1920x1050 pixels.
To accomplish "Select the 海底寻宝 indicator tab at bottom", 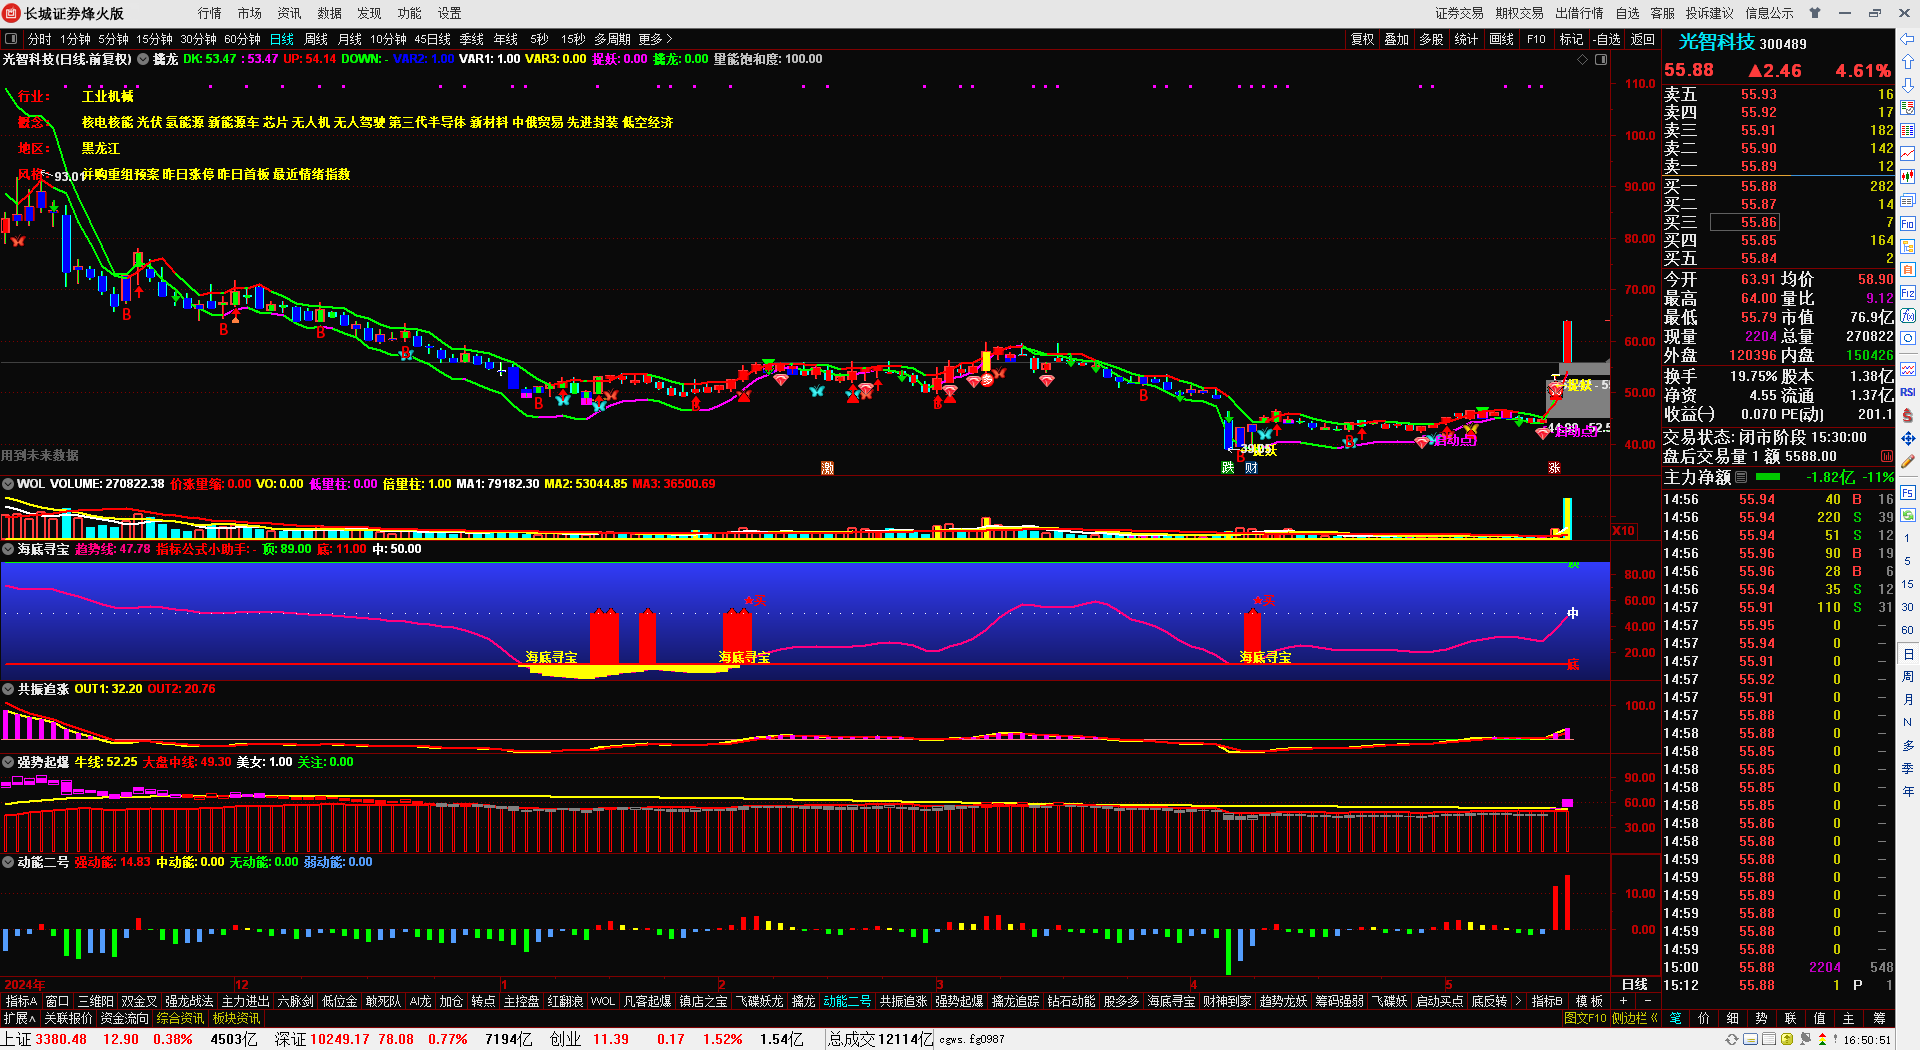I will click(x=1171, y=1001).
